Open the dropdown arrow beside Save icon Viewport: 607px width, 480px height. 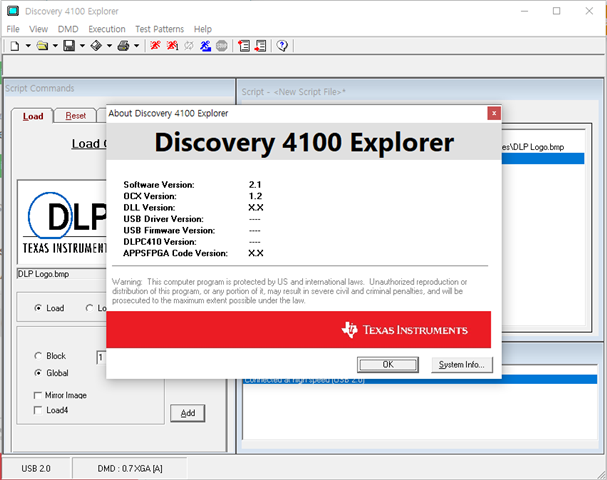click(82, 46)
